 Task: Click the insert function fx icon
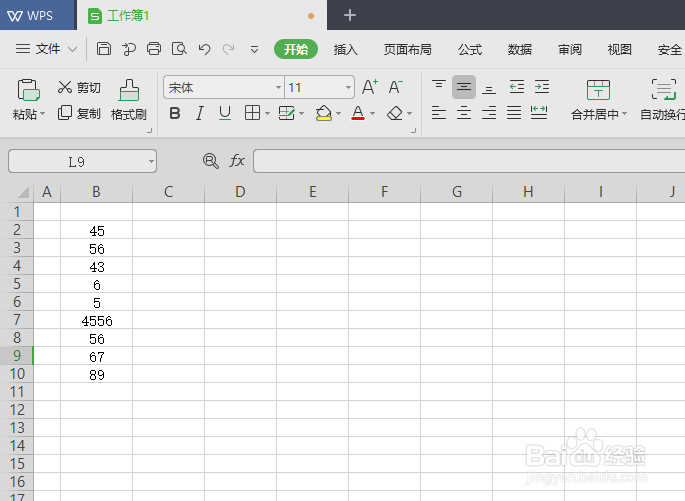click(x=237, y=161)
